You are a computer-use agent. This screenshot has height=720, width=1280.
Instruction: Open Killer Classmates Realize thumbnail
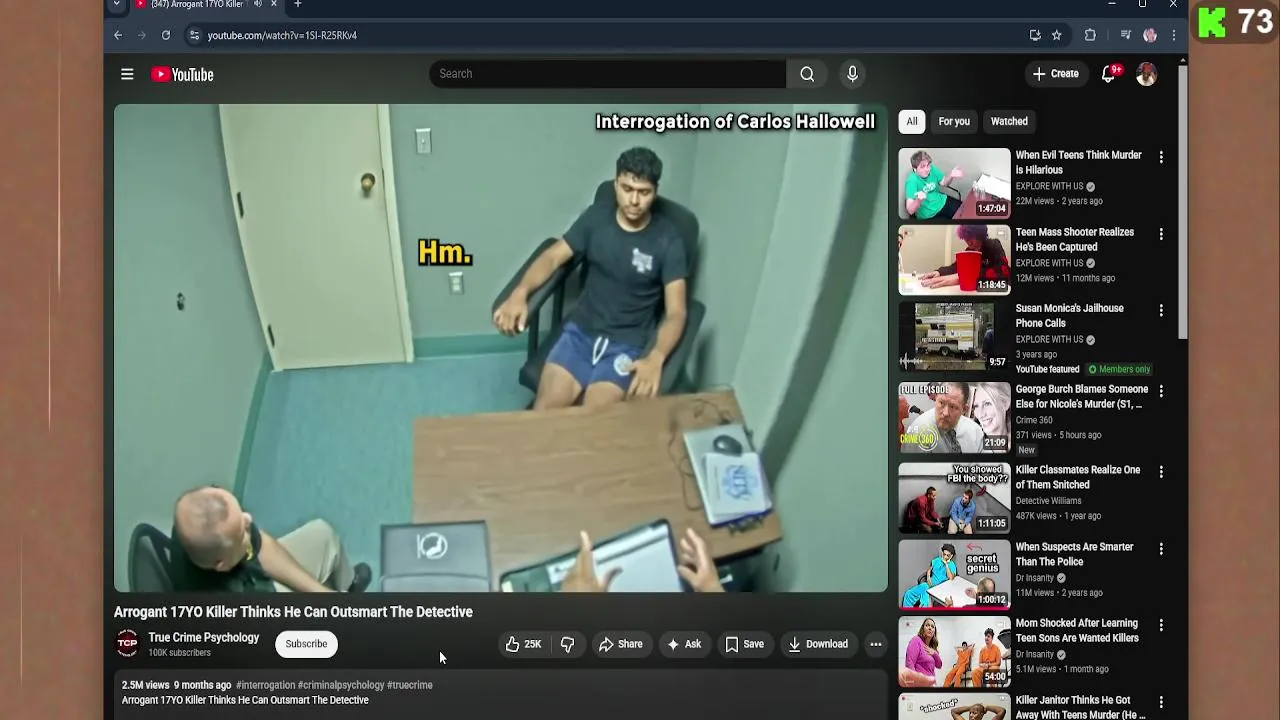(954, 498)
